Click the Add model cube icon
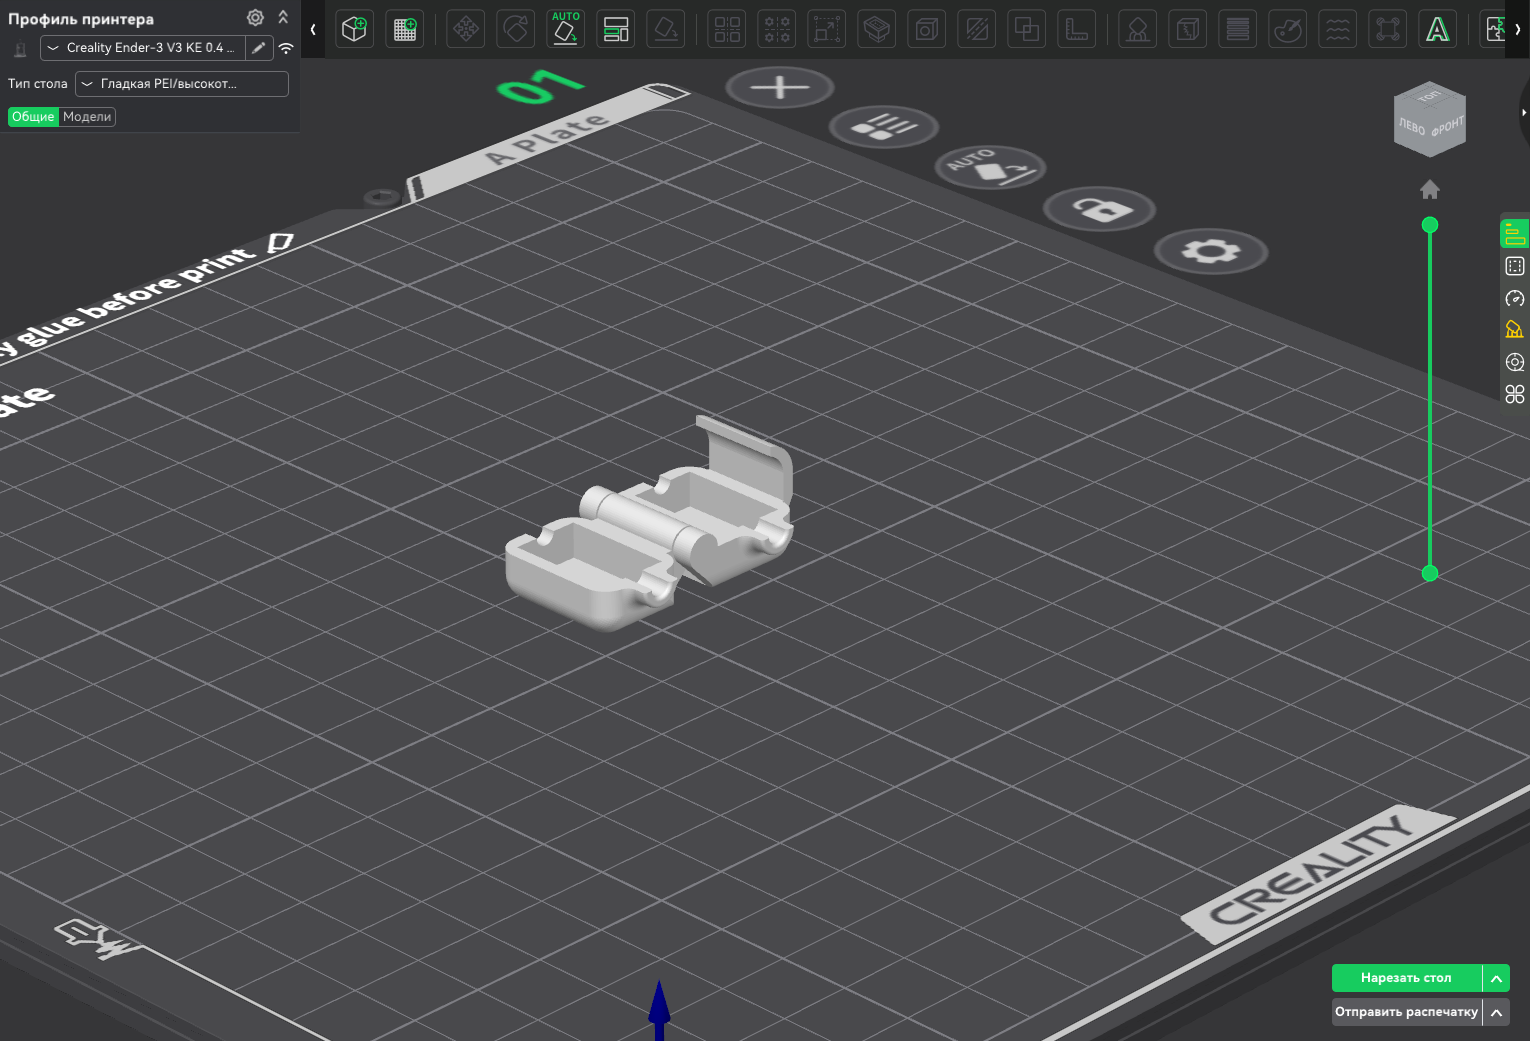The image size is (1530, 1041). pos(354,29)
